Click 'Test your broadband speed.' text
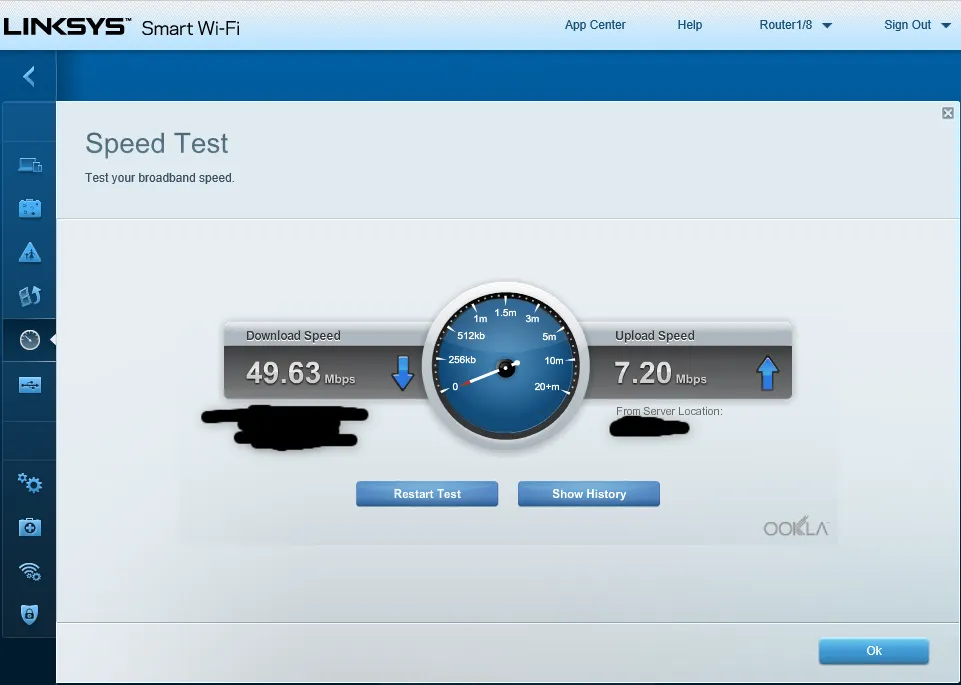 pyautogui.click(x=159, y=178)
